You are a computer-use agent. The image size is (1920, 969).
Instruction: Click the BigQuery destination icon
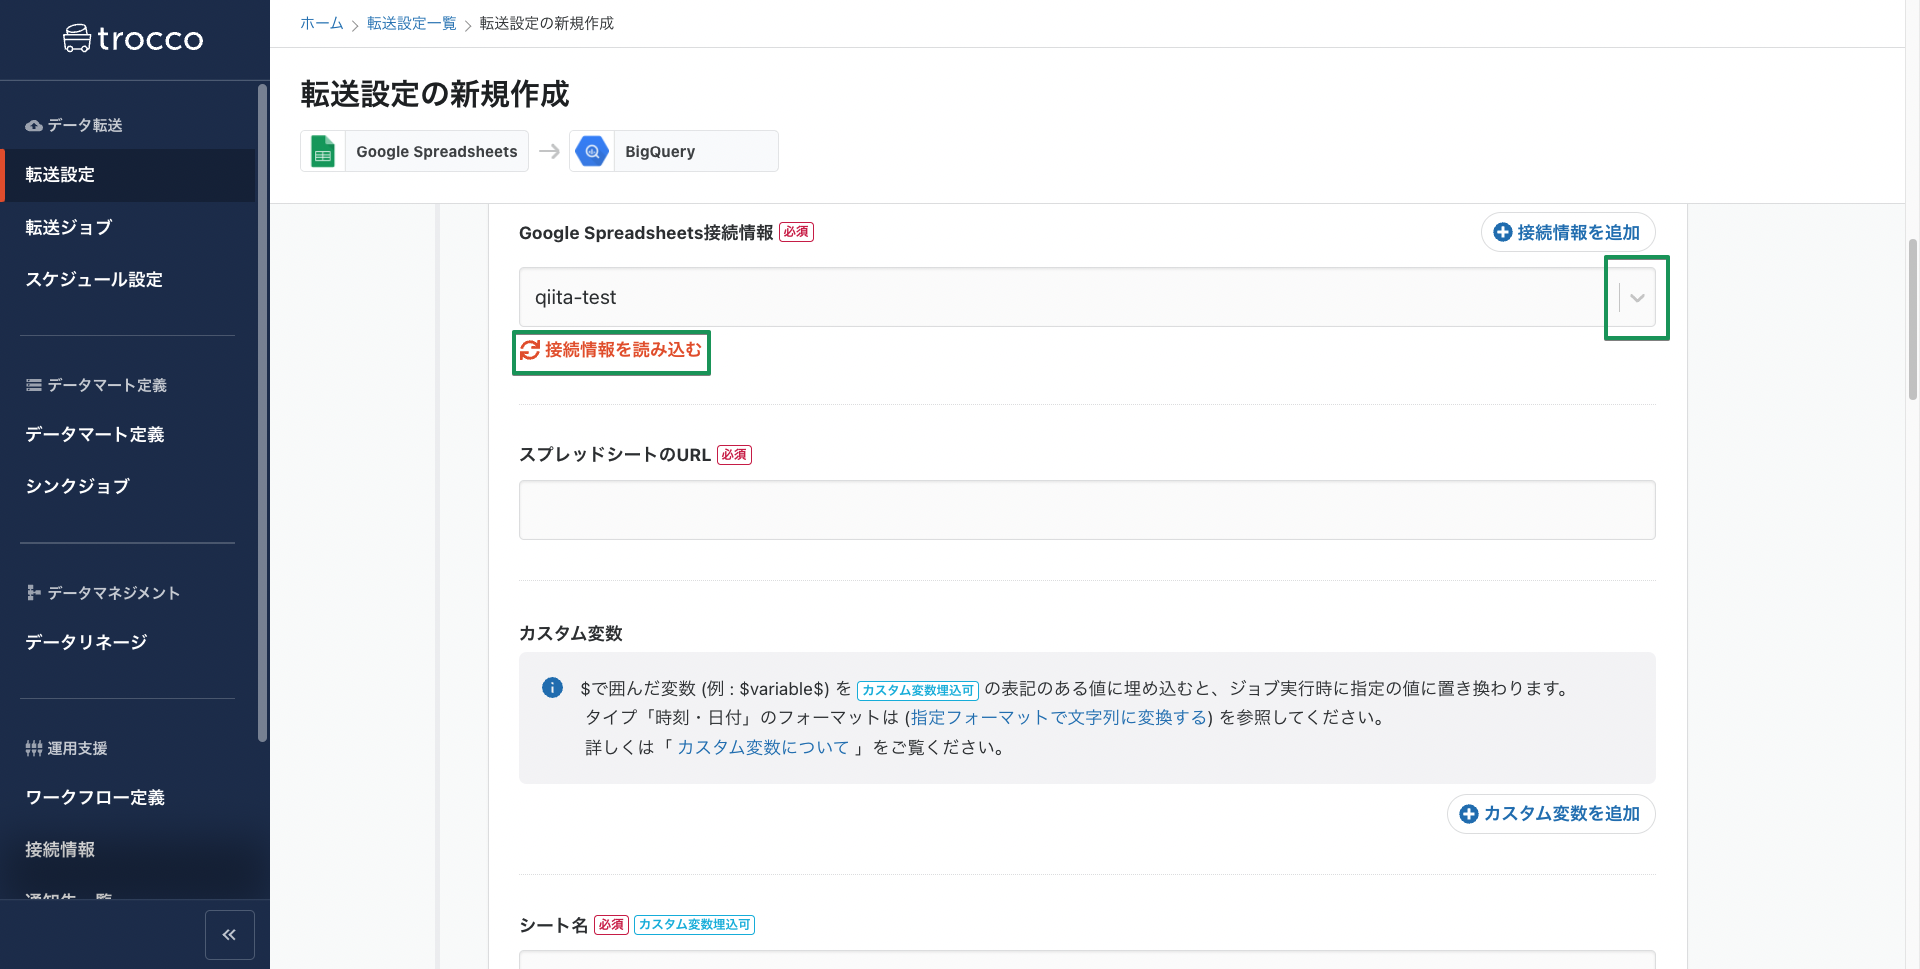[x=592, y=151]
